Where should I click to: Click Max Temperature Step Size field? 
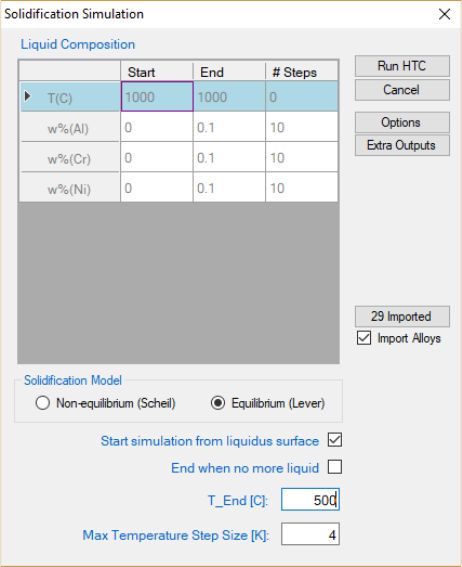pyautogui.click(x=310, y=534)
